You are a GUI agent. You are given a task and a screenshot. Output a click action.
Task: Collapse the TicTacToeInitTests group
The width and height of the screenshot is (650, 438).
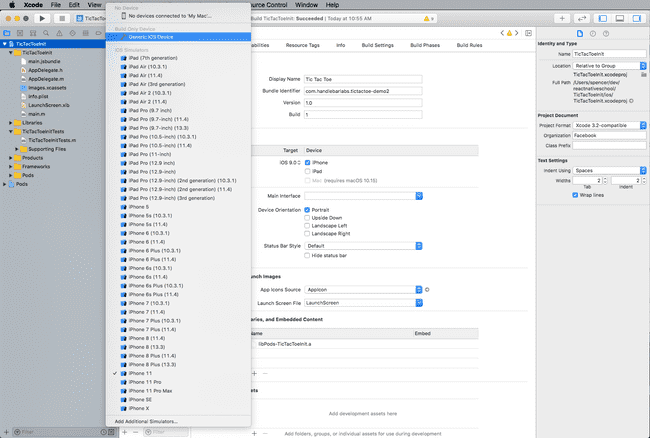(10, 131)
